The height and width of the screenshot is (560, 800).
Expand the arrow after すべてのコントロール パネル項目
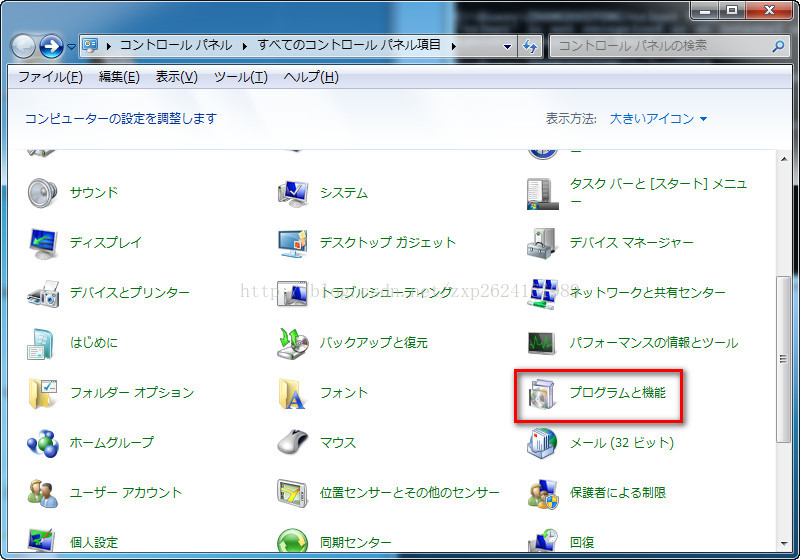click(x=454, y=46)
